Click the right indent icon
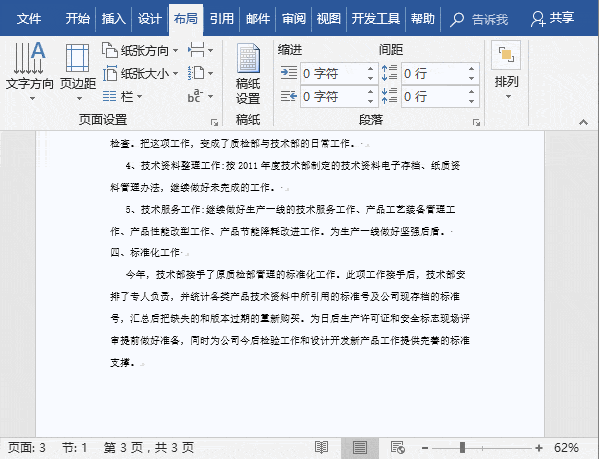The width and height of the screenshot is (599, 459). point(289,96)
